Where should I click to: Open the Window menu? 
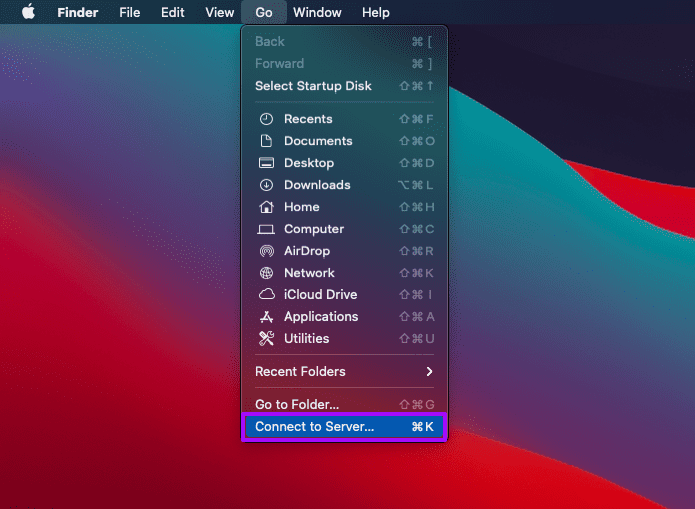point(317,12)
